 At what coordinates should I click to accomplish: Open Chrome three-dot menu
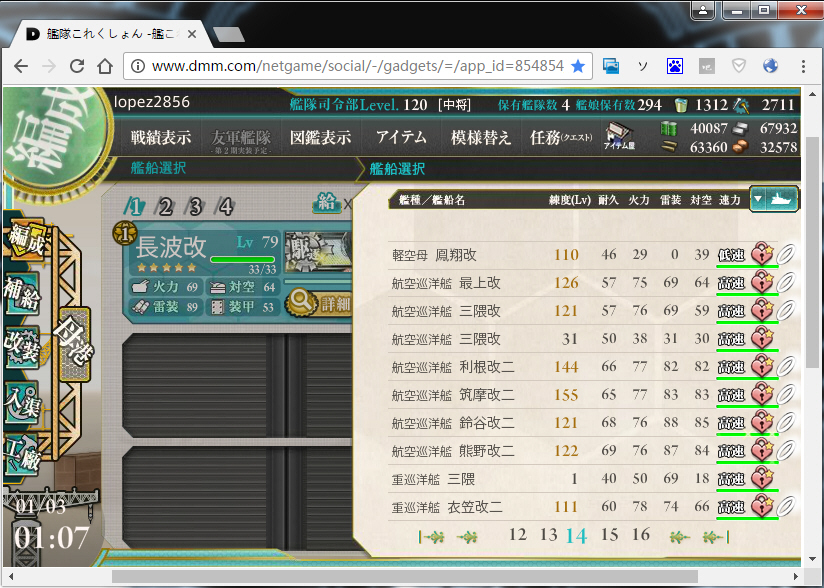(x=803, y=66)
